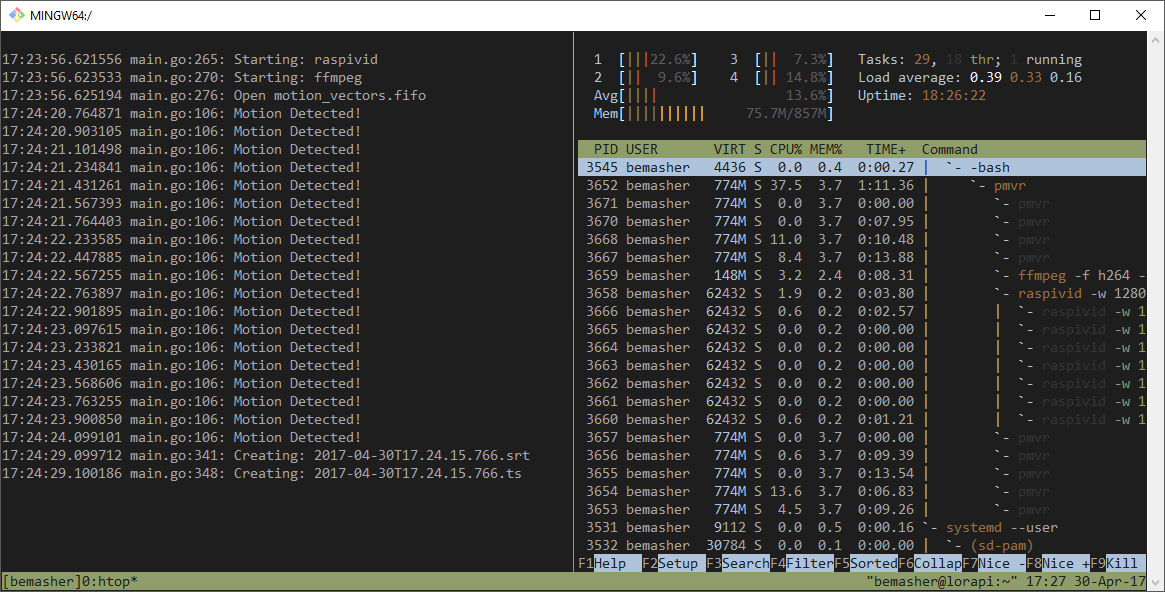Viewport: 1165px width, 592px height.
Task: Maximize the MINGW64 window
Action: 1094,15
